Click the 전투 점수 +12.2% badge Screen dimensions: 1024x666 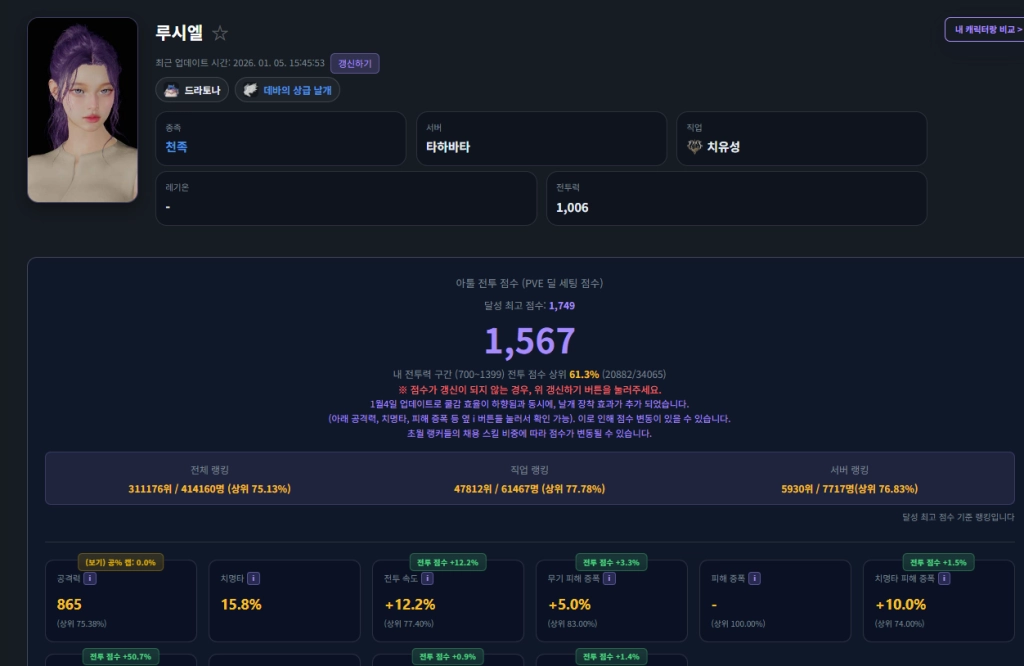pos(447,562)
